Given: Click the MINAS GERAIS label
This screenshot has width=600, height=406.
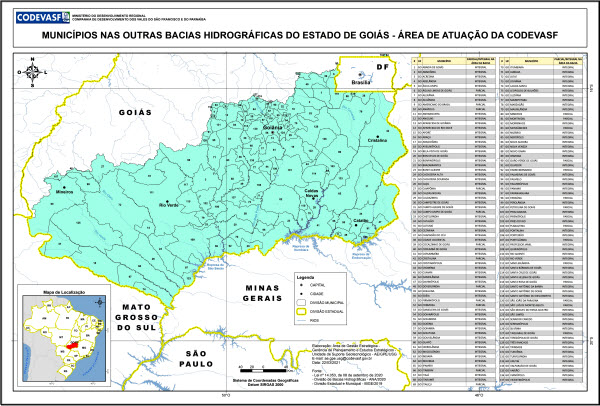Looking at the screenshot, I should 262,293.
